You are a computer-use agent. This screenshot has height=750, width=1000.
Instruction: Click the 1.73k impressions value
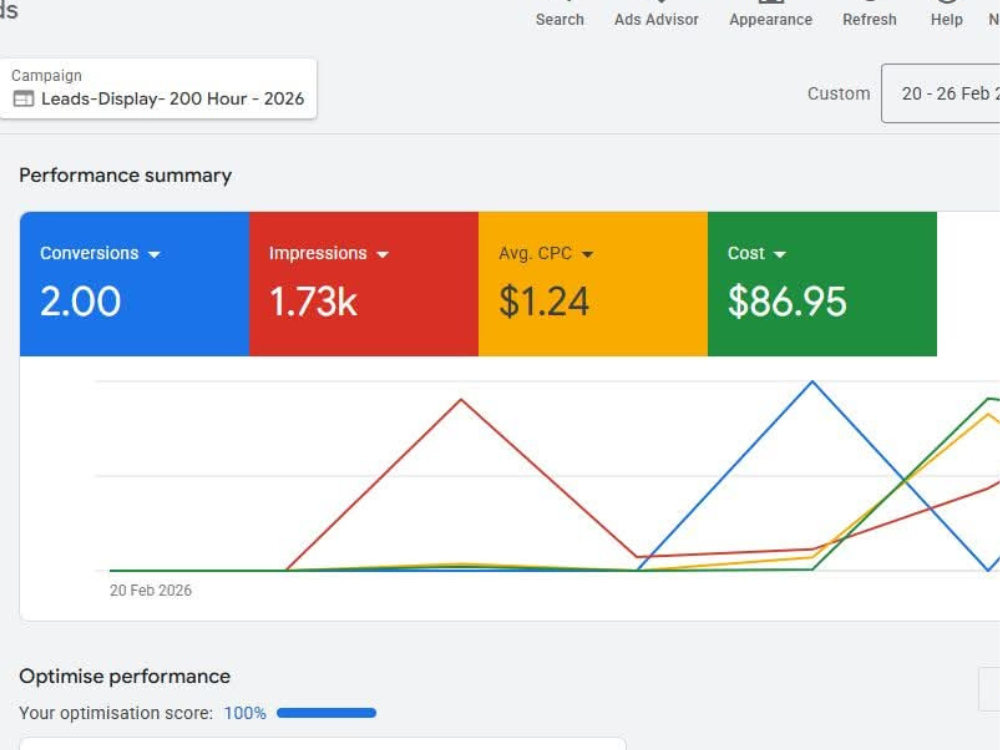click(x=313, y=302)
